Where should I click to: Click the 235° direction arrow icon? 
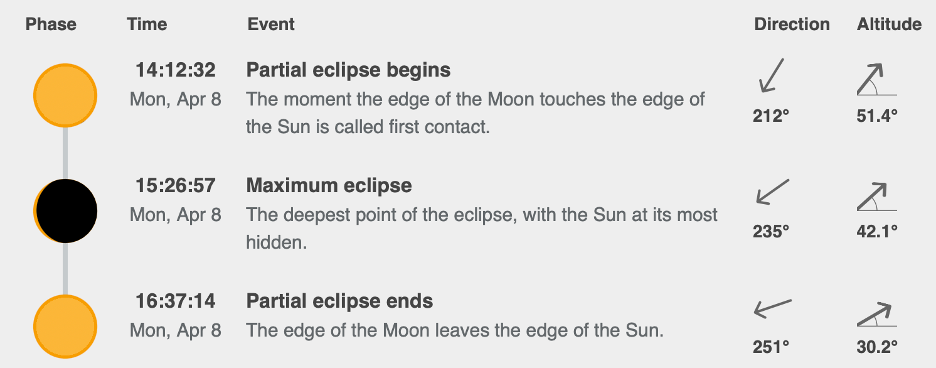click(x=772, y=192)
